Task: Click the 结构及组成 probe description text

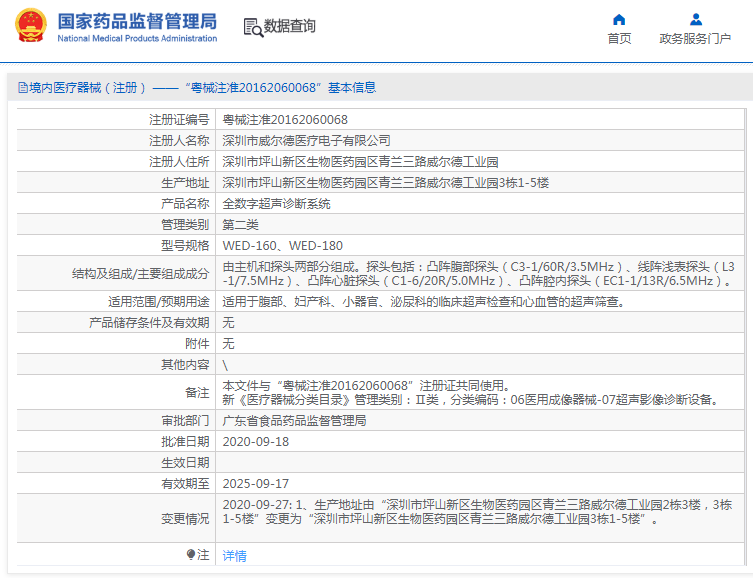Action: pyautogui.click(x=478, y=274)
